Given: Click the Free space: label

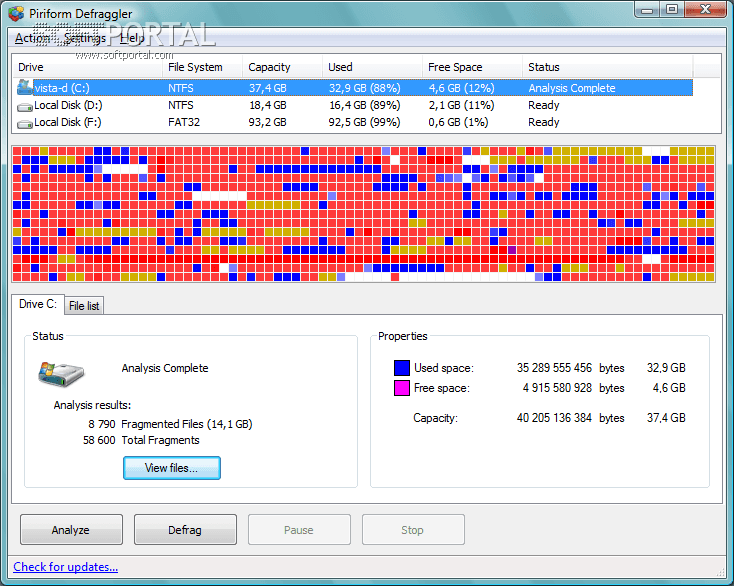Looking at the screenshot, I should tap(442, 388).
